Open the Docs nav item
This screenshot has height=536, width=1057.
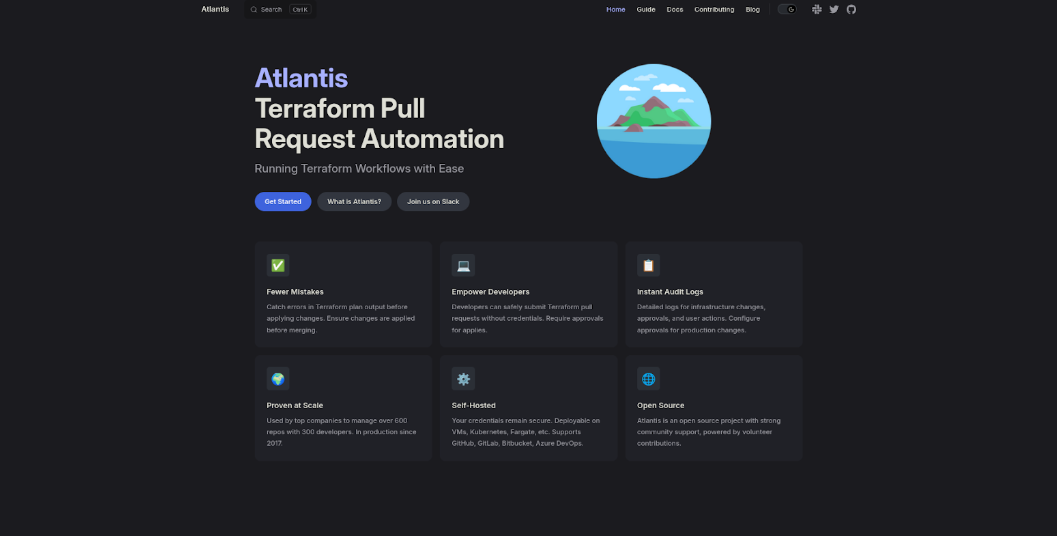(x=675, y=9)
